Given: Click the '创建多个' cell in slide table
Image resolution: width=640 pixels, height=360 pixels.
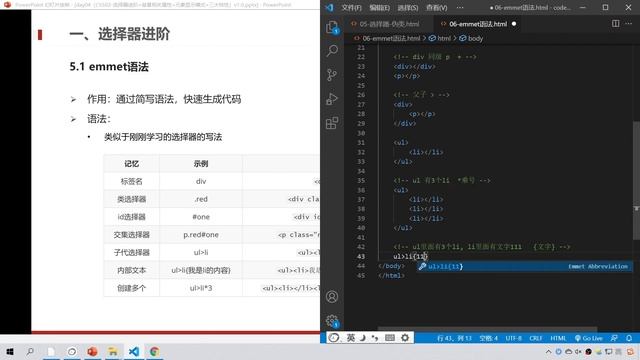Looking at the screenshot, I should (131, 288).
